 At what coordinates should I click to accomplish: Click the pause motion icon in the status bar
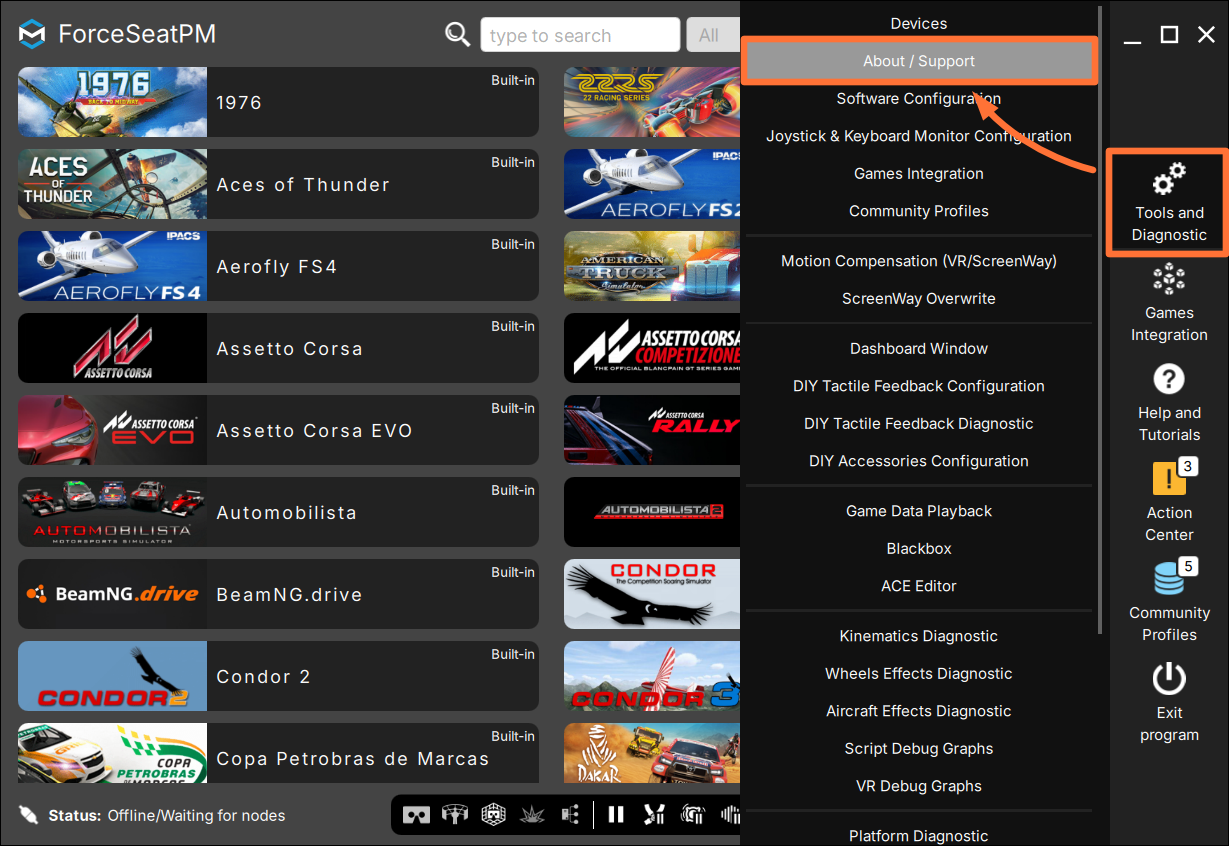pyautogui.click(x=616, y=815)
